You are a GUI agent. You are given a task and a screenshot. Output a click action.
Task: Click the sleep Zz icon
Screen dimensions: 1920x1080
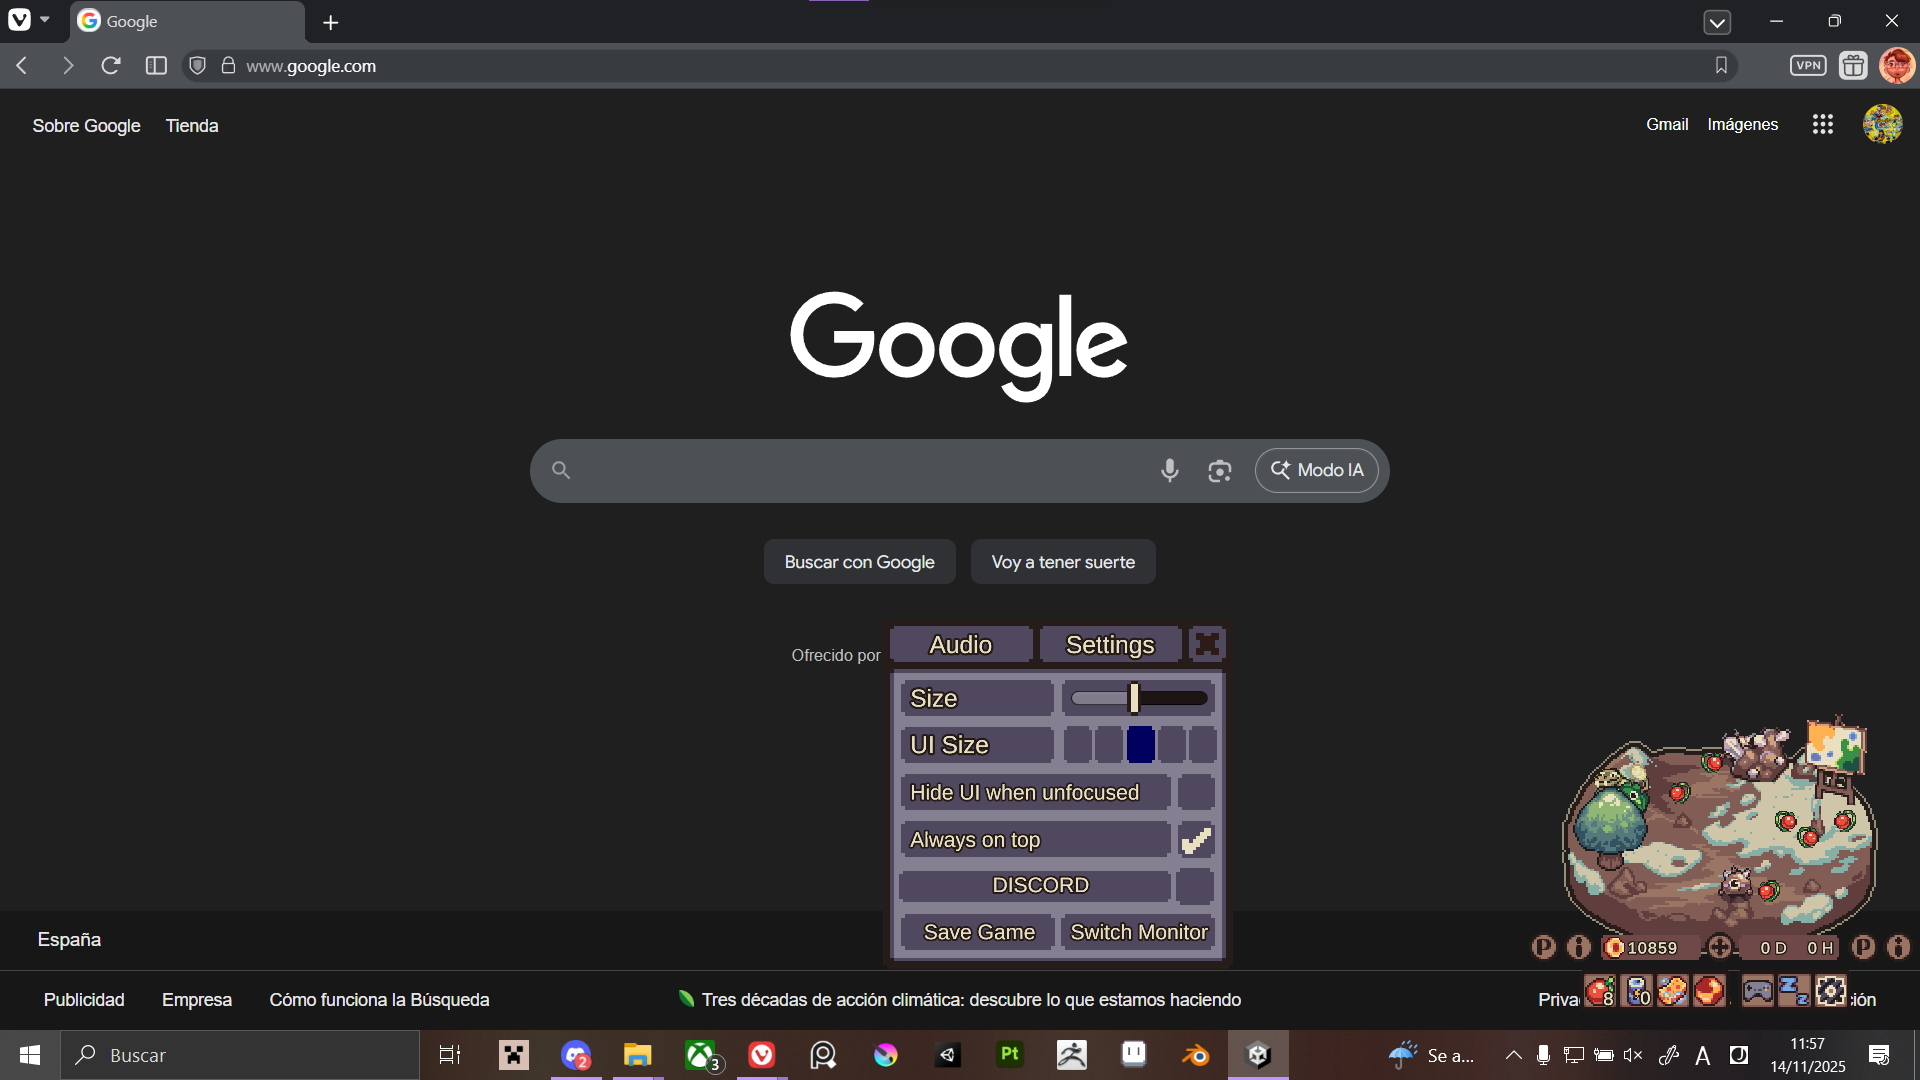1794,991
